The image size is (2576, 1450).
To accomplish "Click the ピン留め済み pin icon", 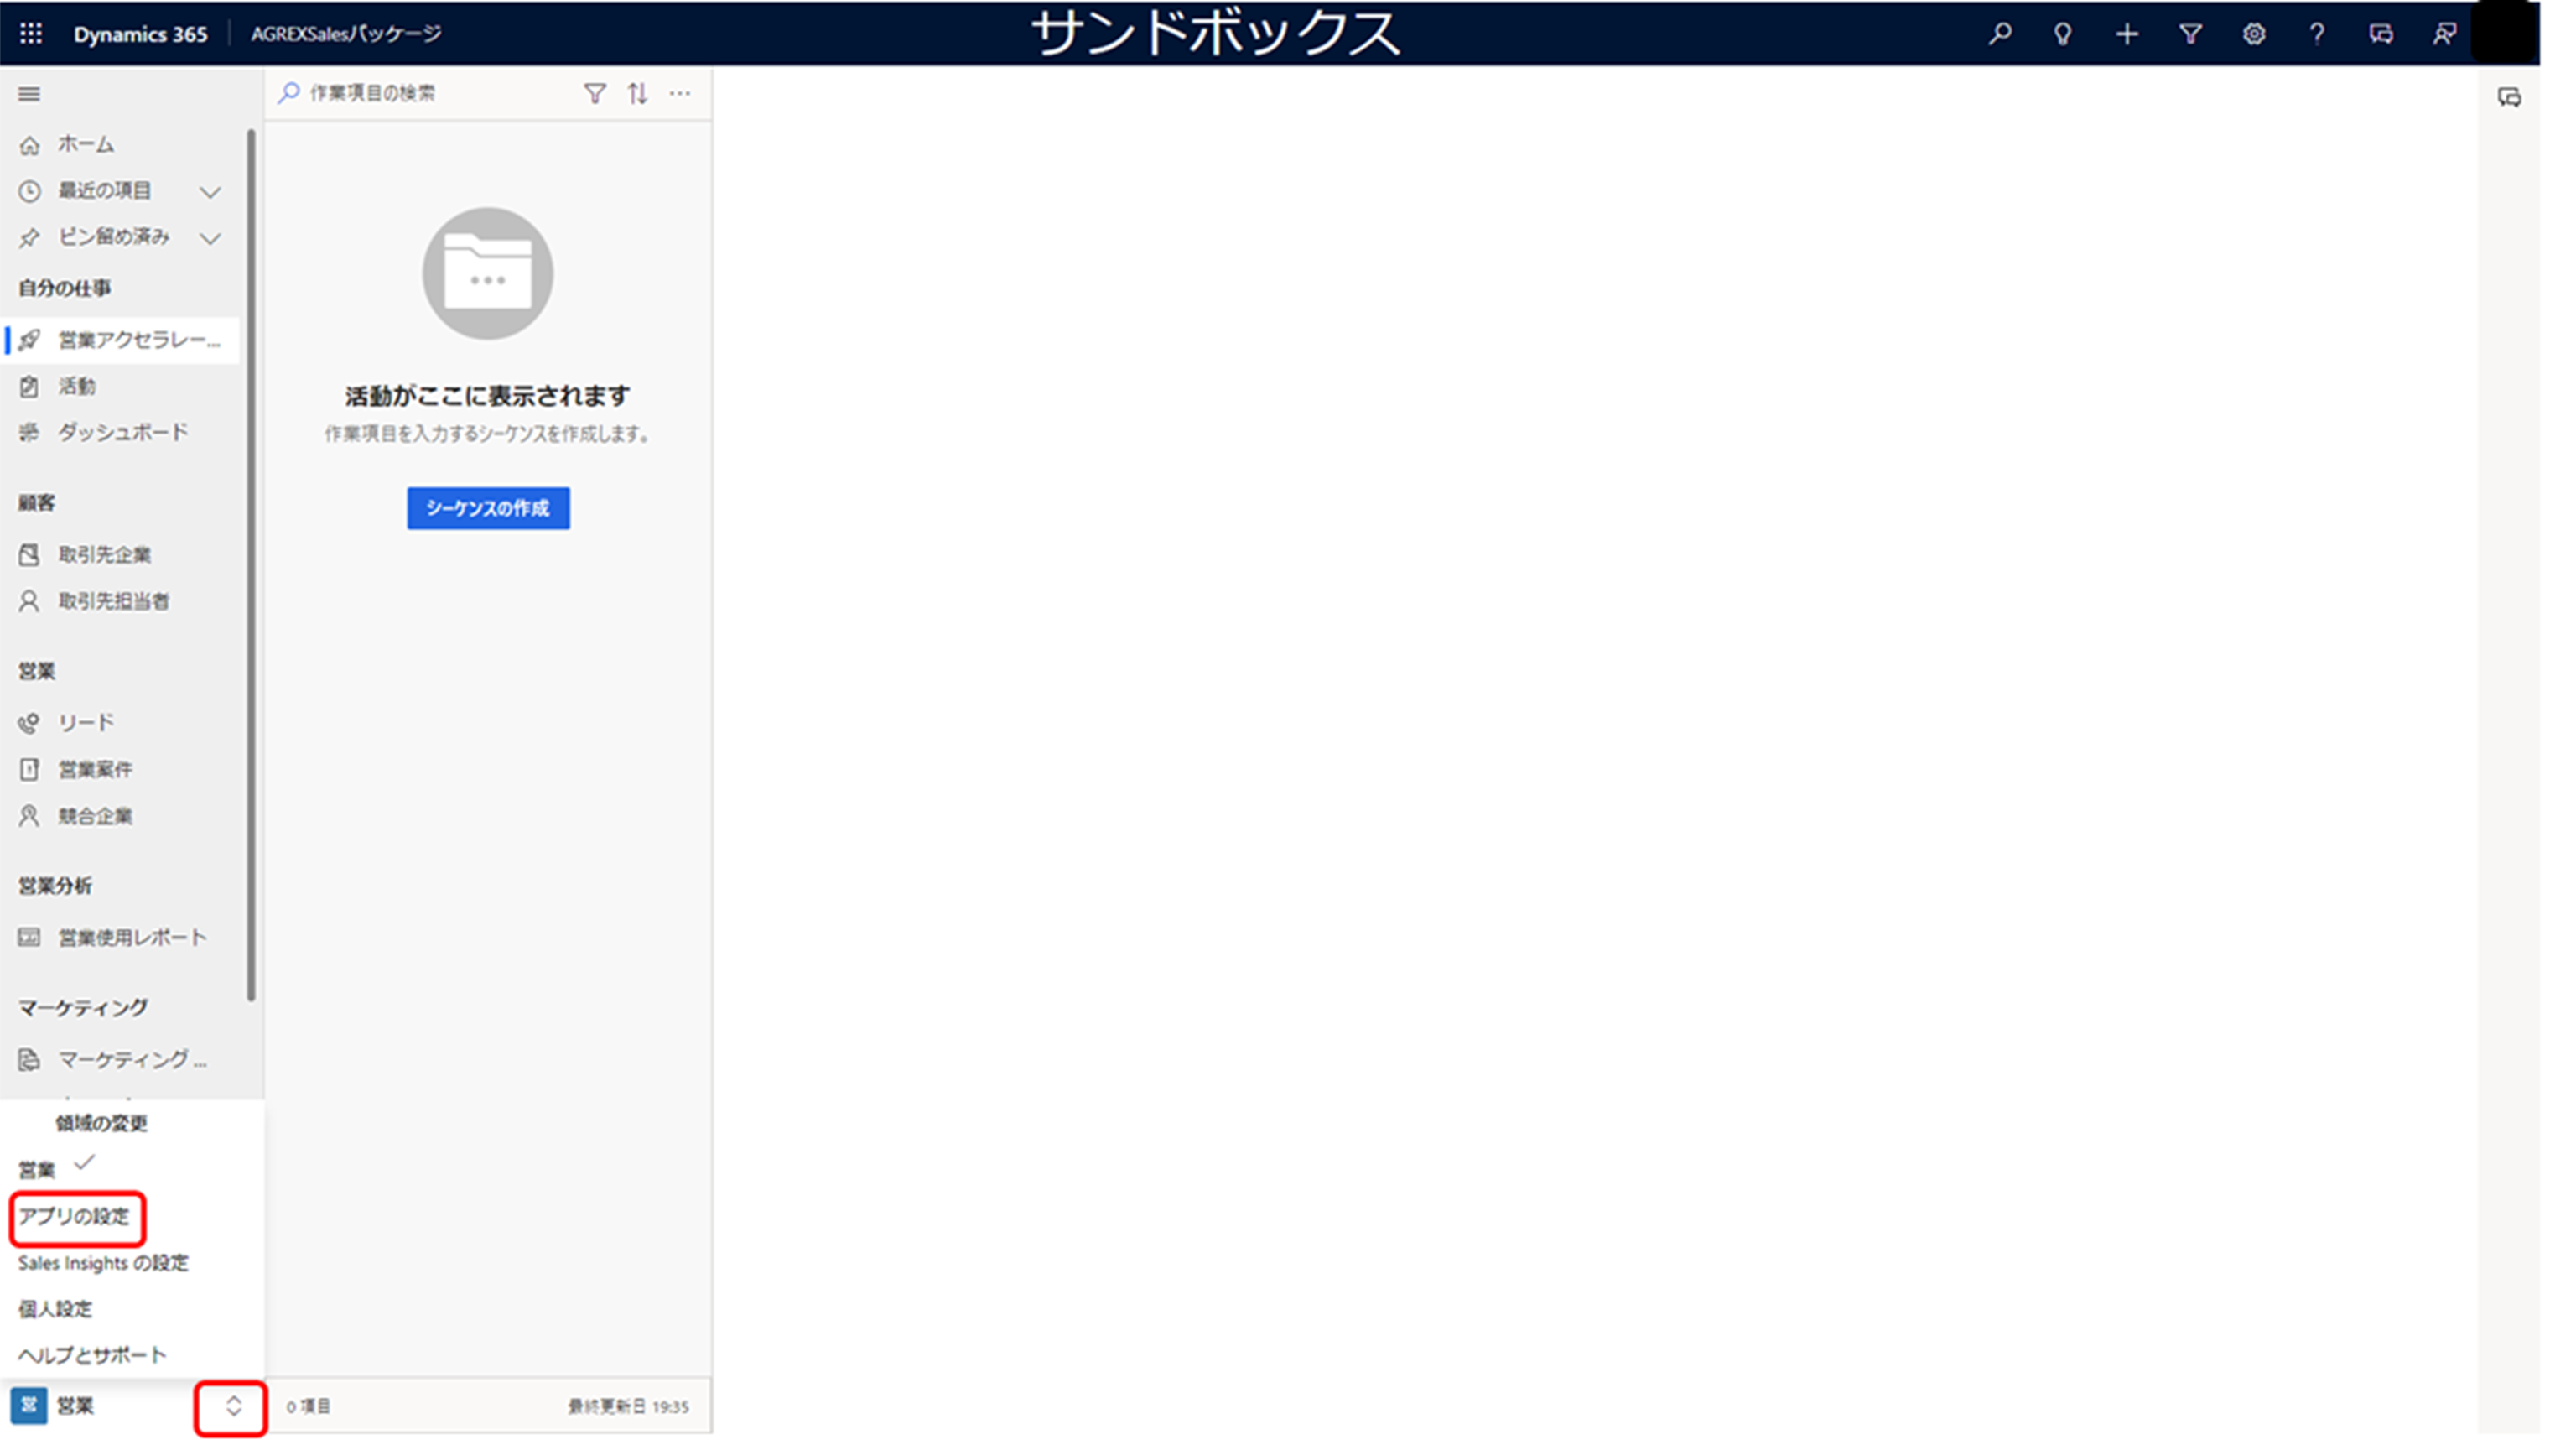I will pos(30,238).
